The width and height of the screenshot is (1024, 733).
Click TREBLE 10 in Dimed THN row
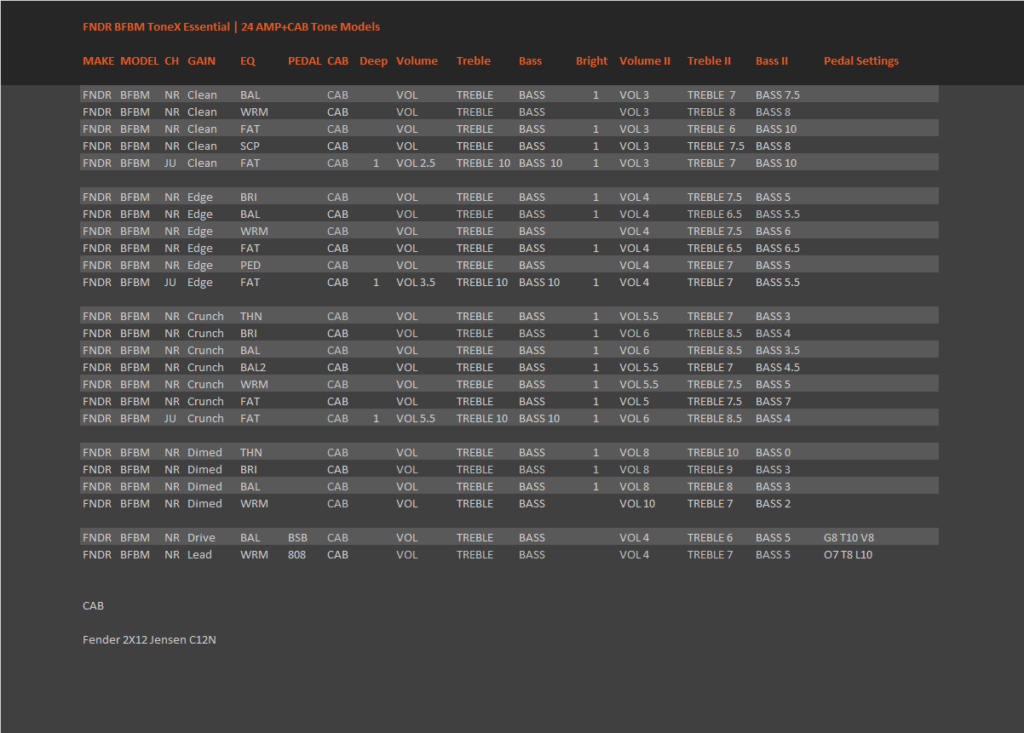pos(712,453)
